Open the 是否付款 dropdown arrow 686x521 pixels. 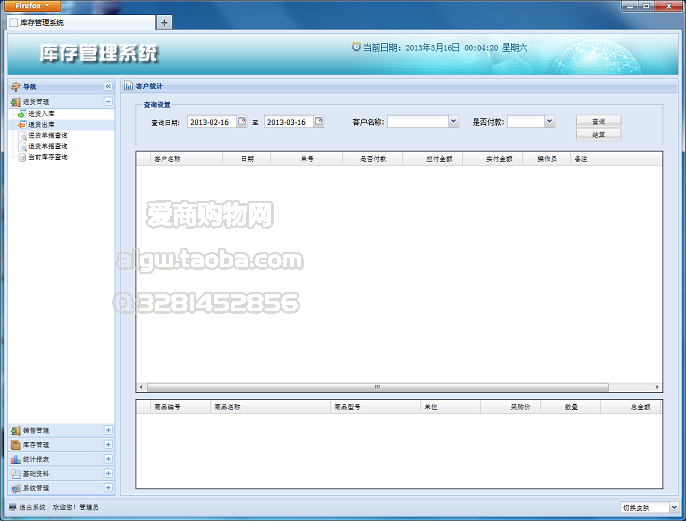[550, 121]
